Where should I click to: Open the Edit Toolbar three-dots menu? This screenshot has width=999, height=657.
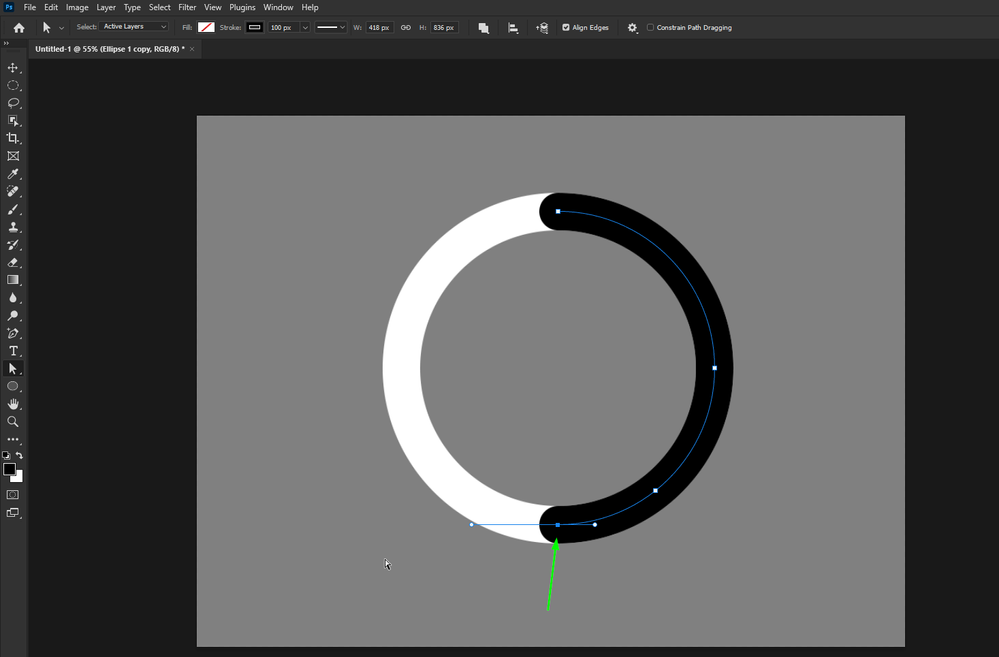point(13,439)
